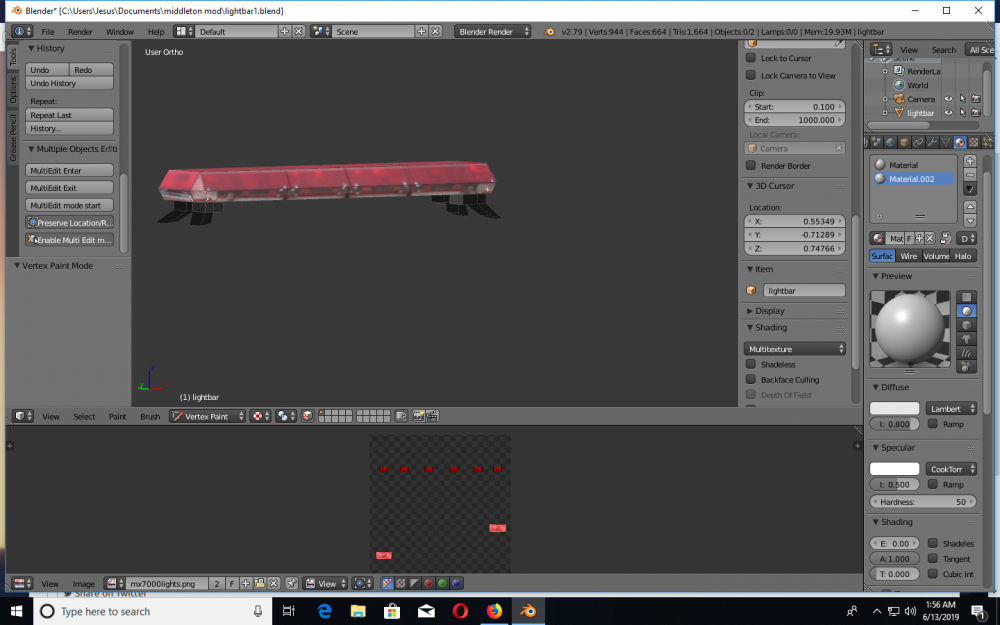The image size is (1000, 625).
Task: Click the Blender icon in Windows taskbar
Action: point(528,611)
